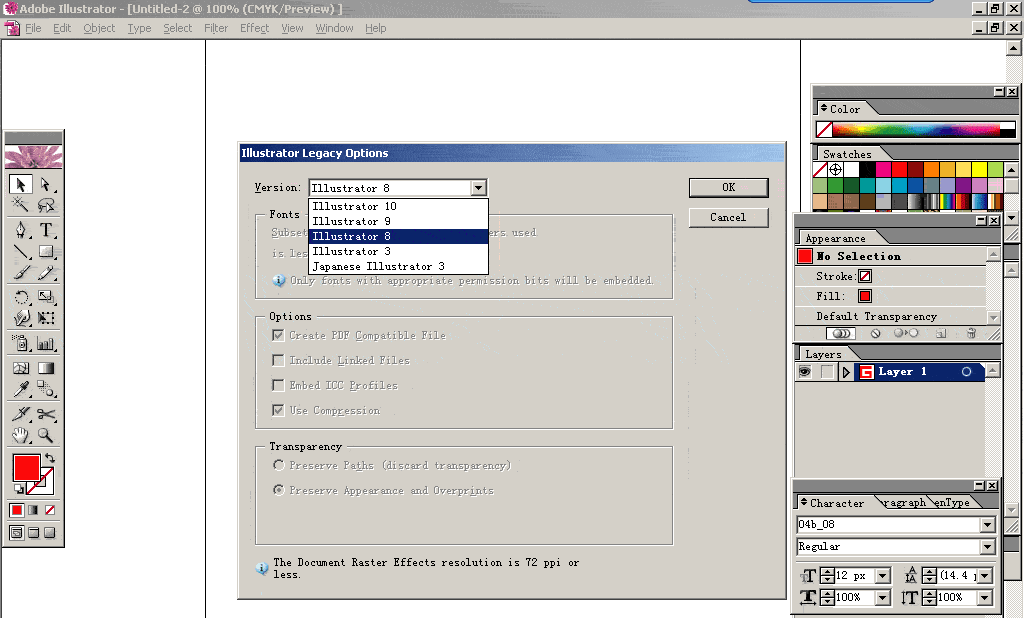Select the Pencil tool
Image resolution: width=1024 pixels, height=618 pixels.
(46, 272)
